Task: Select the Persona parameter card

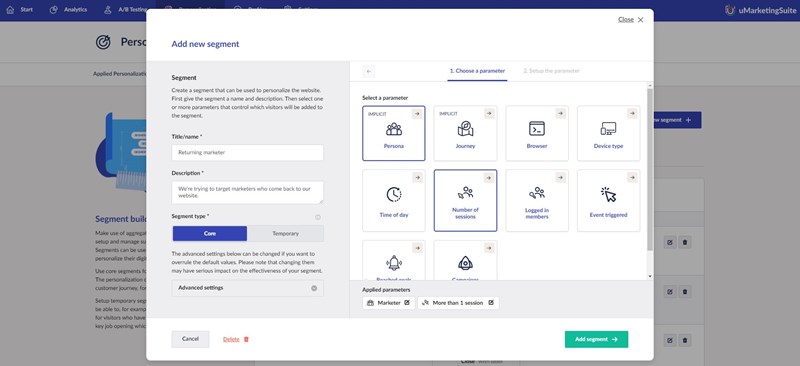Action: click(x=393, y=133)
